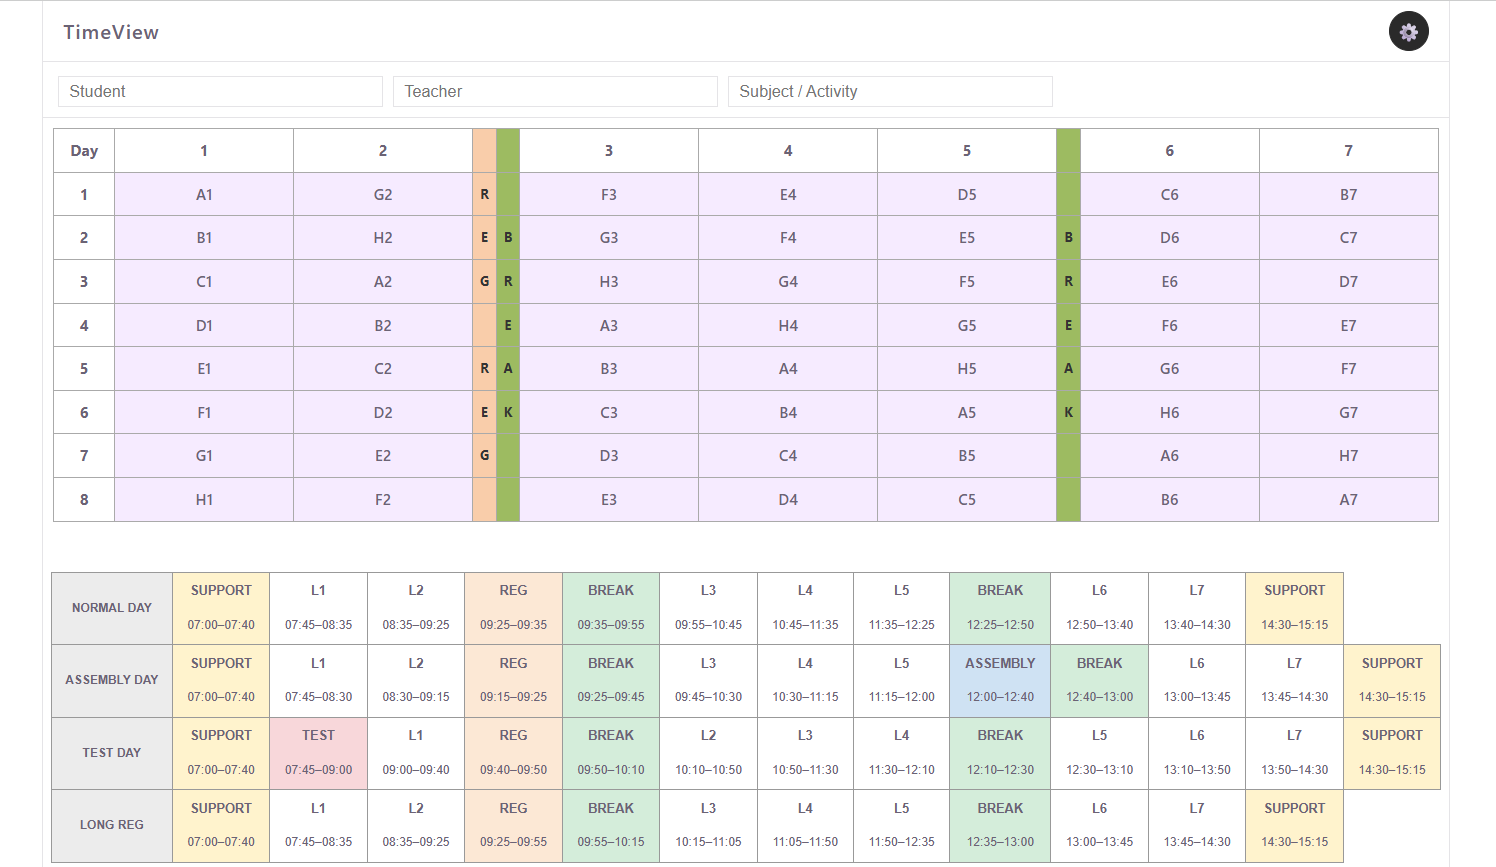Click the TimeView title
Viewport: 1496px width, 867px height.
111,32
